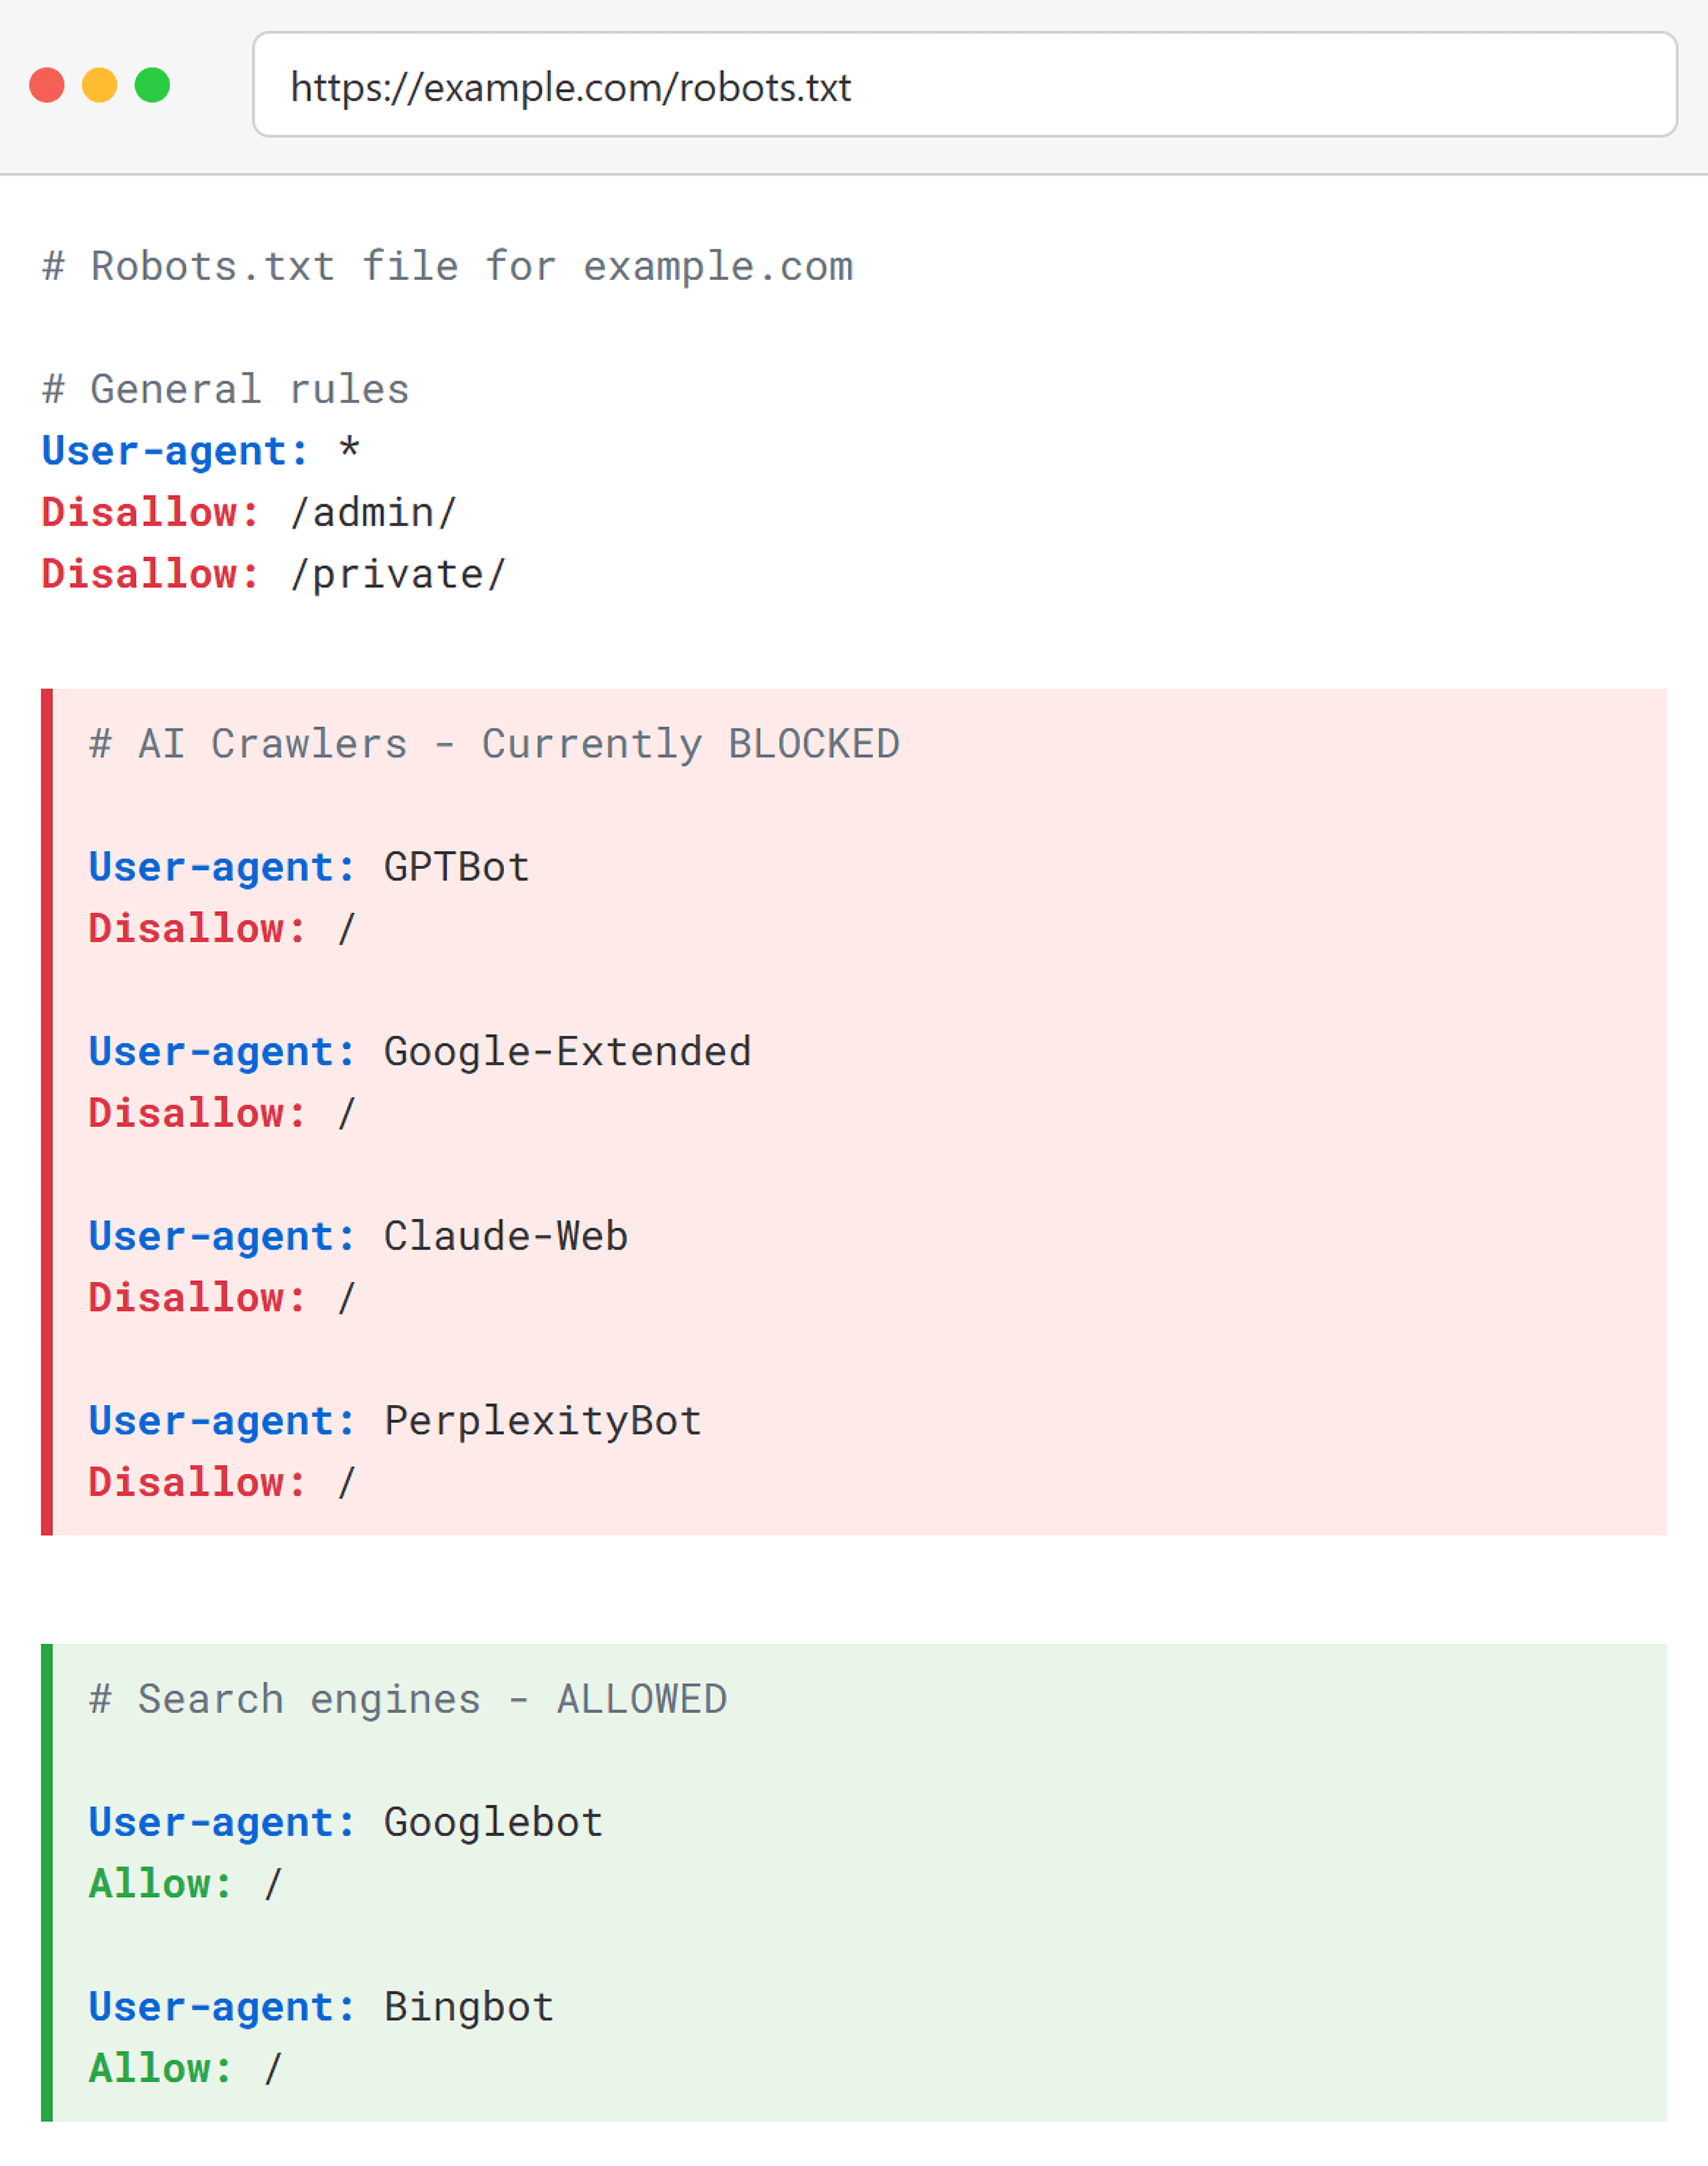This screenshot has height=2166, width=1708.
Task: Click the Disallow rule under PerplexityBot
Action: tap(222, 1483)
